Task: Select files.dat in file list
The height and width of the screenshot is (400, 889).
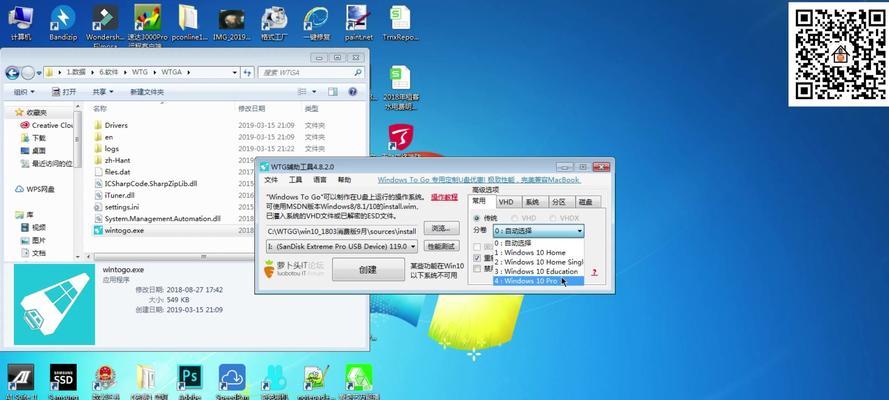Action: (x=117, y=172)
